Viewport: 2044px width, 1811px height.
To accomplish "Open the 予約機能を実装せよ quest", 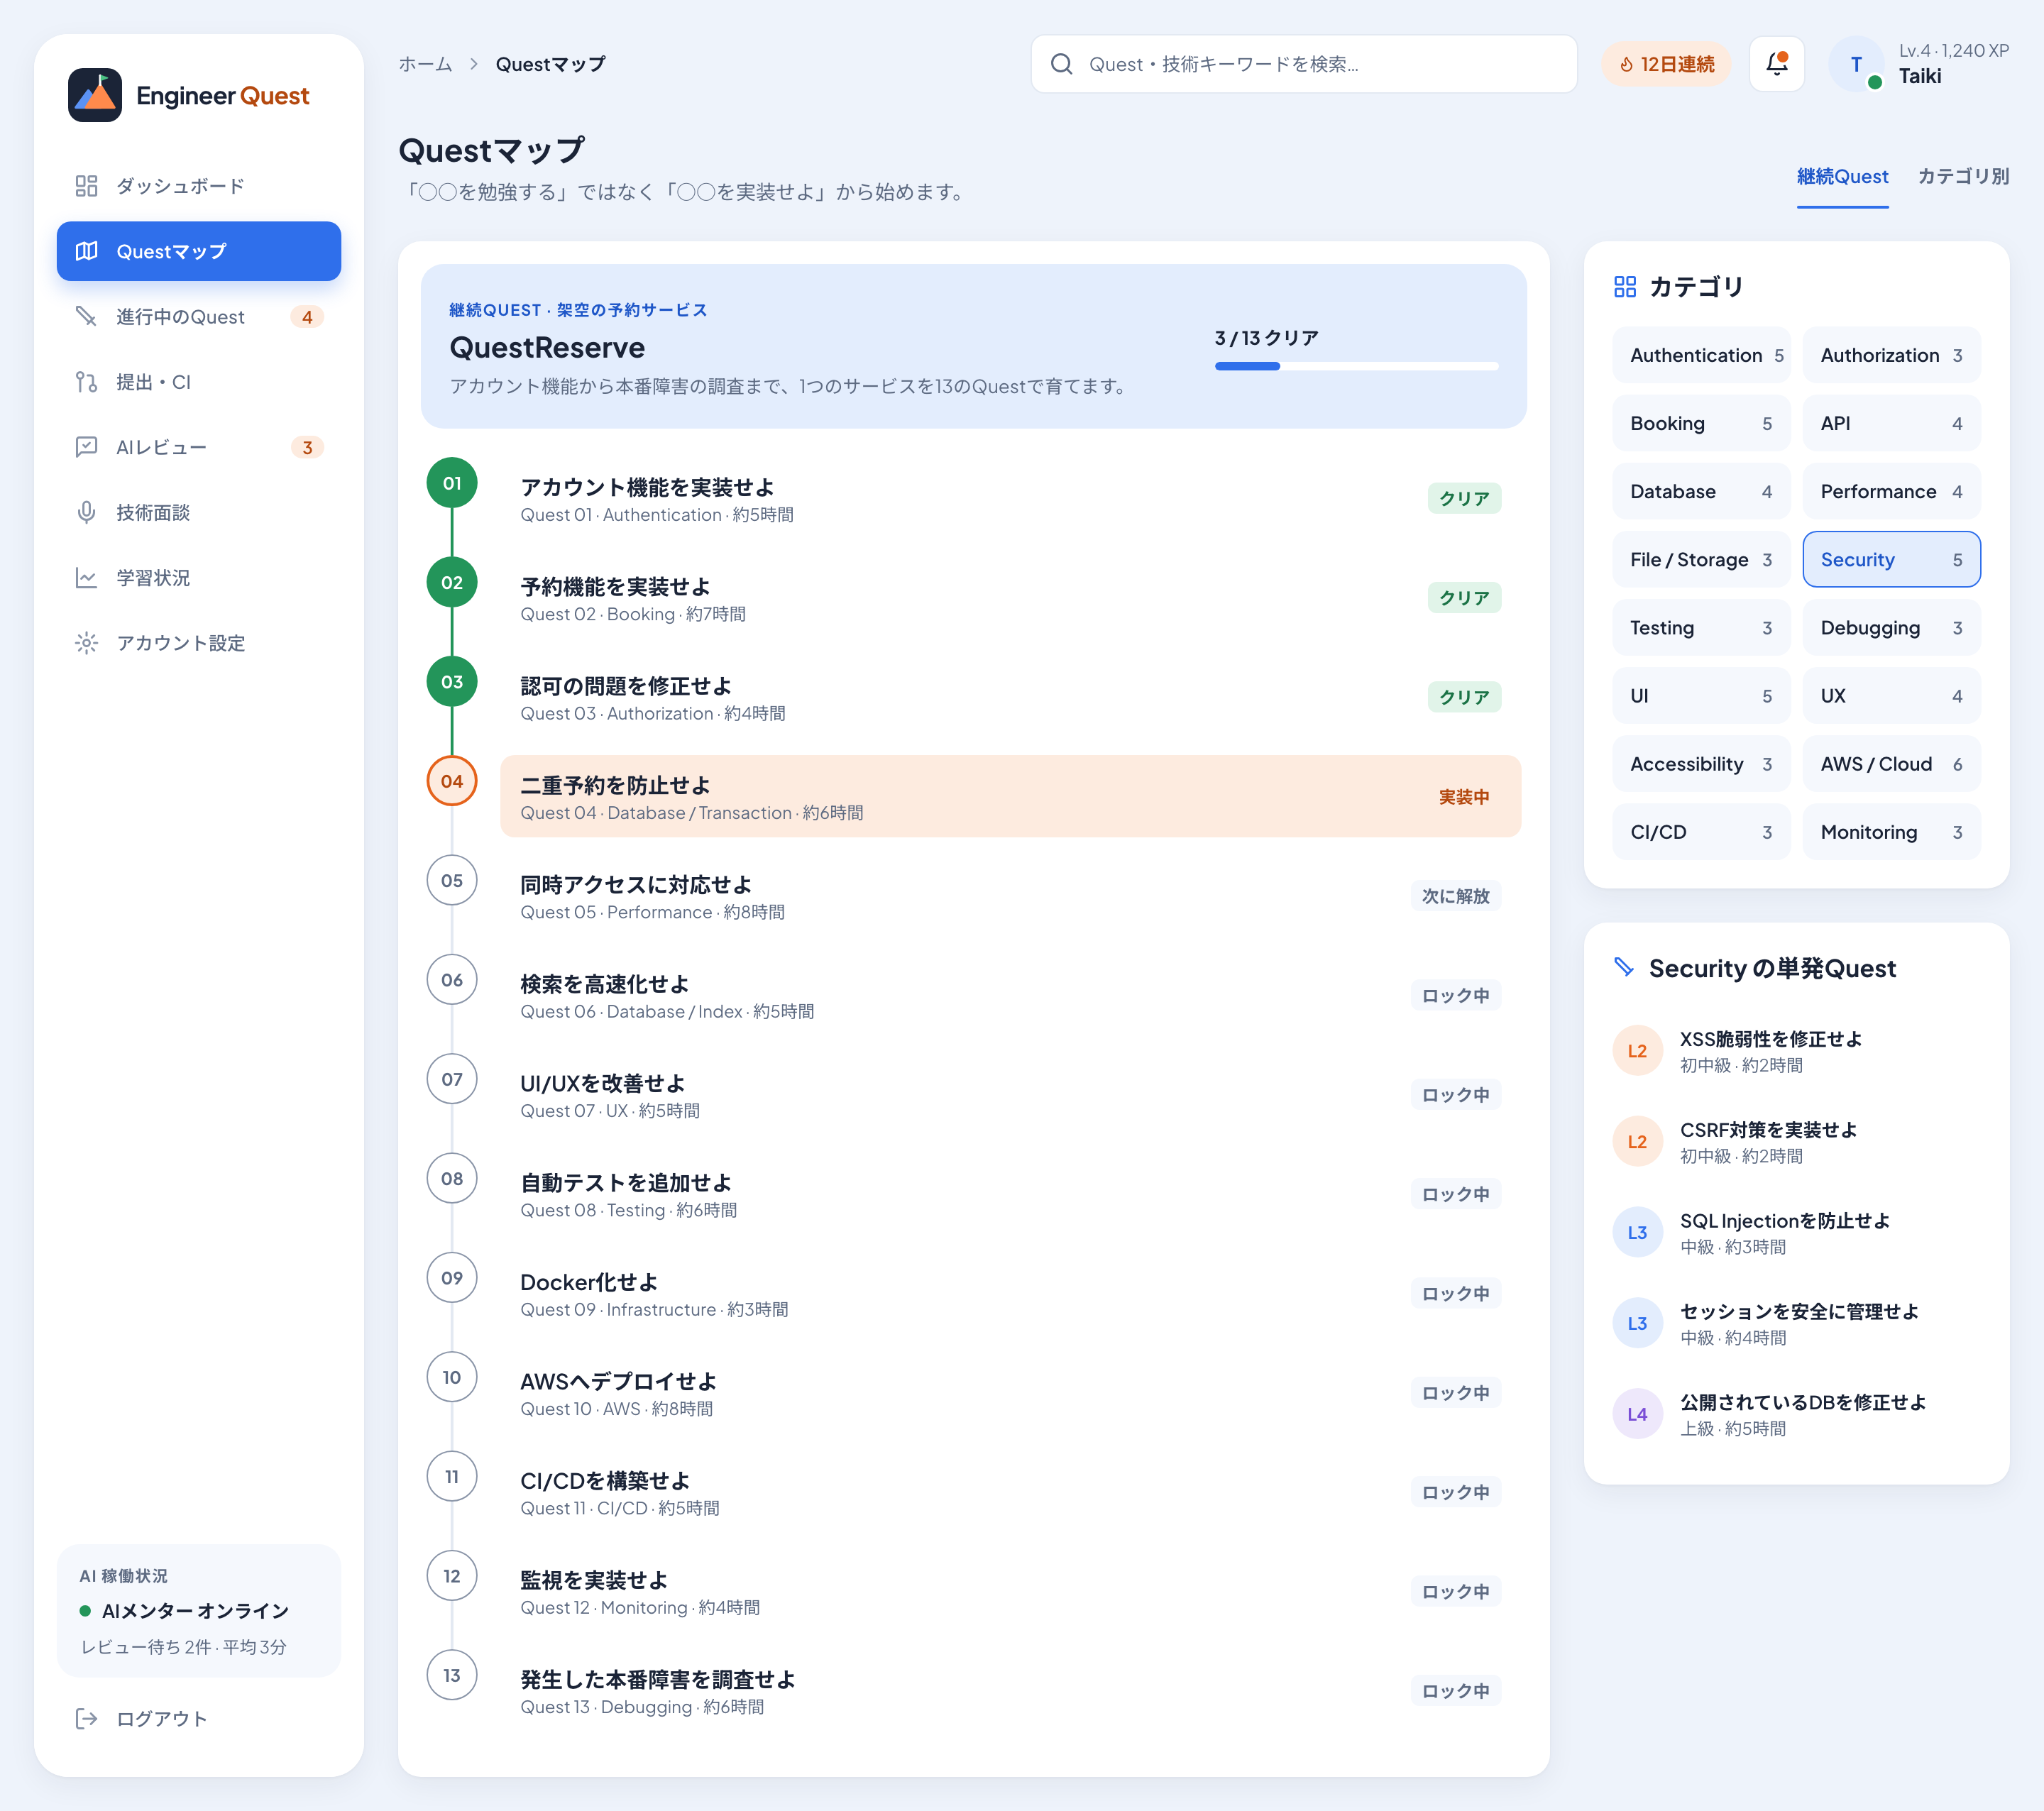I will pos(1010,598).
